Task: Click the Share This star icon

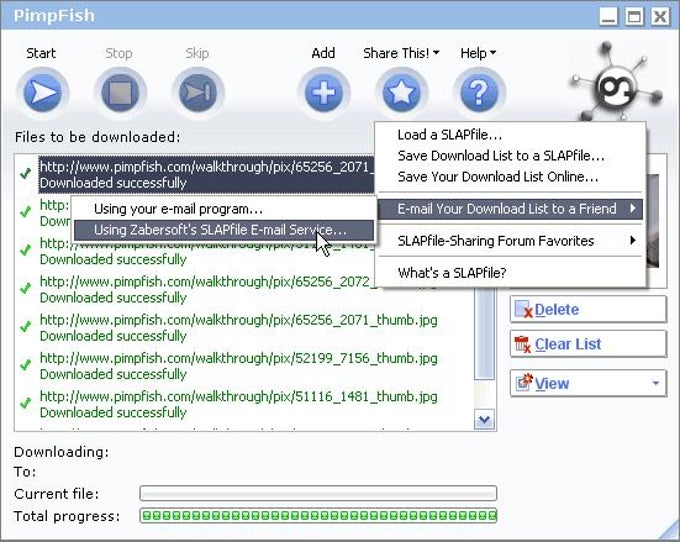Action: 401,93
